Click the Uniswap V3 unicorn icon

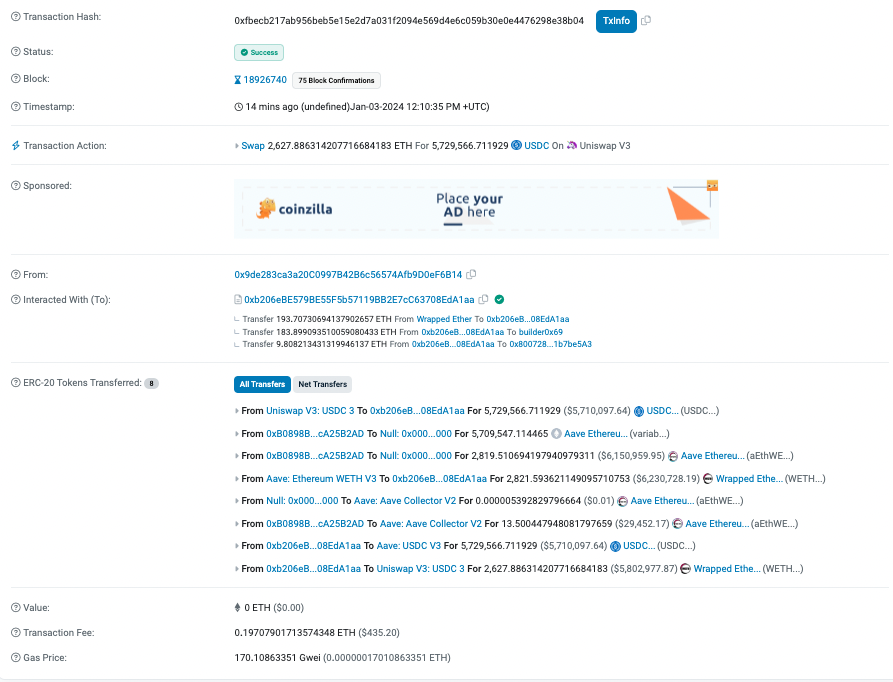pyautogui.click(x=572, y=145)
